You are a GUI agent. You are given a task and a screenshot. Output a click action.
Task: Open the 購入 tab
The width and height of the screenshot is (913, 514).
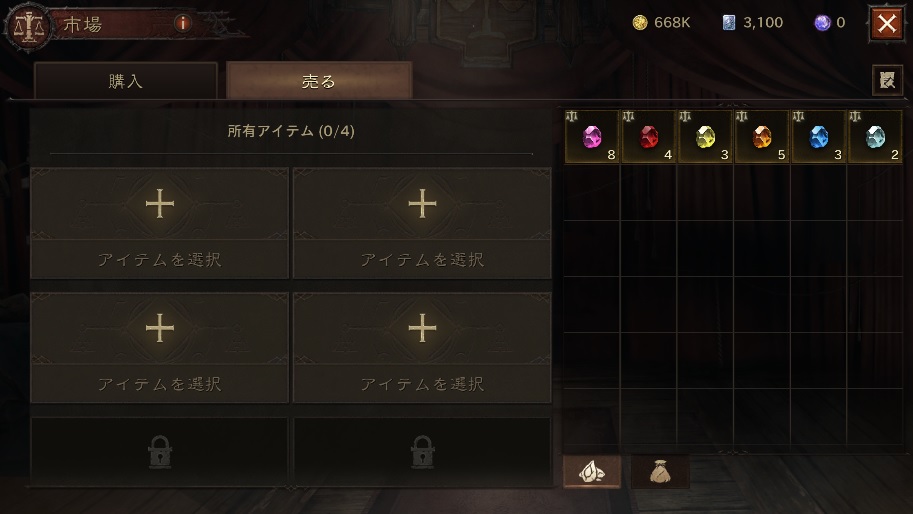click(126, 81)
